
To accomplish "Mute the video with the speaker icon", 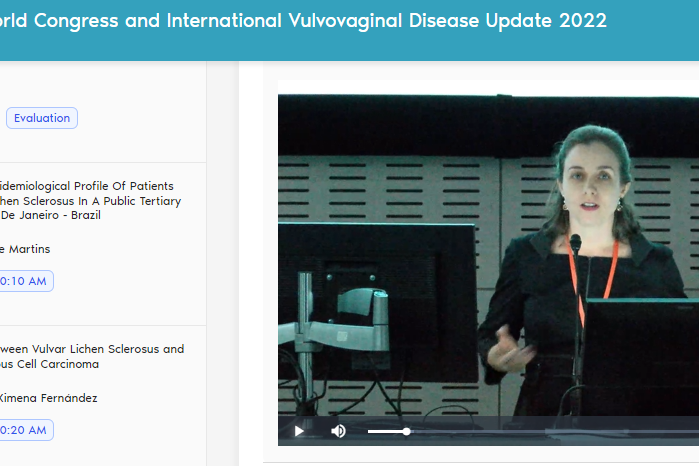I will pyautogui.click(x=338, y=431).
